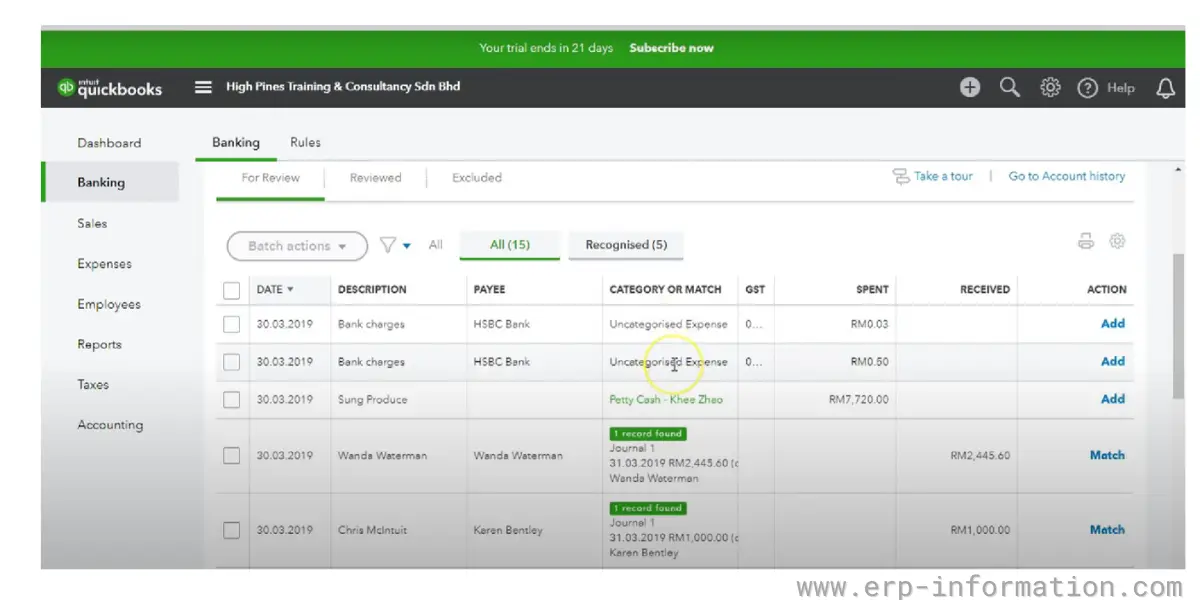Viewport: 1200px width, 600px height.
Task: Open Dashboard in the sidebar
Action: (109, 143)
